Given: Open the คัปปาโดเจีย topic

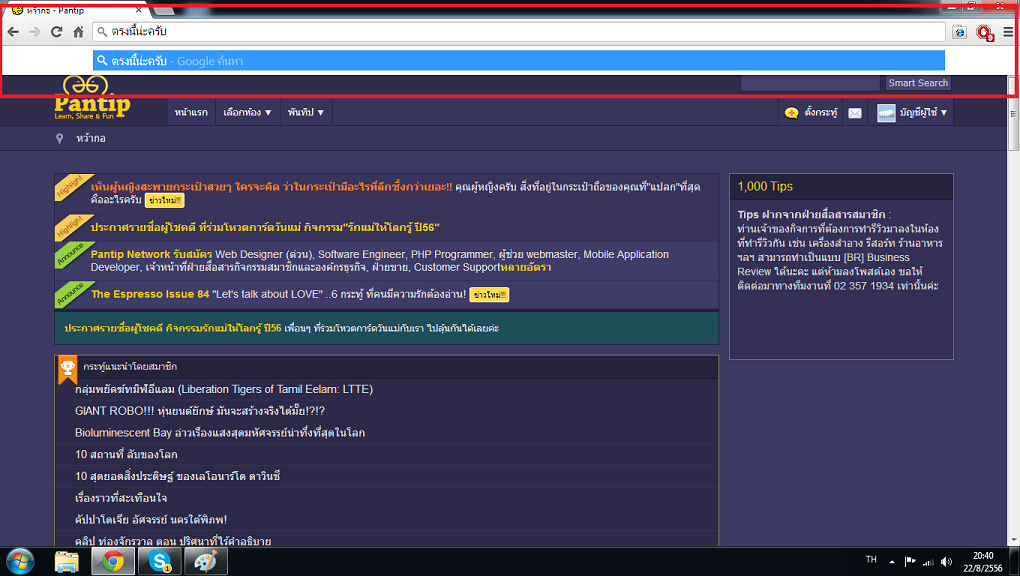Looking at the screenshot, I should (x=151, y=519).
